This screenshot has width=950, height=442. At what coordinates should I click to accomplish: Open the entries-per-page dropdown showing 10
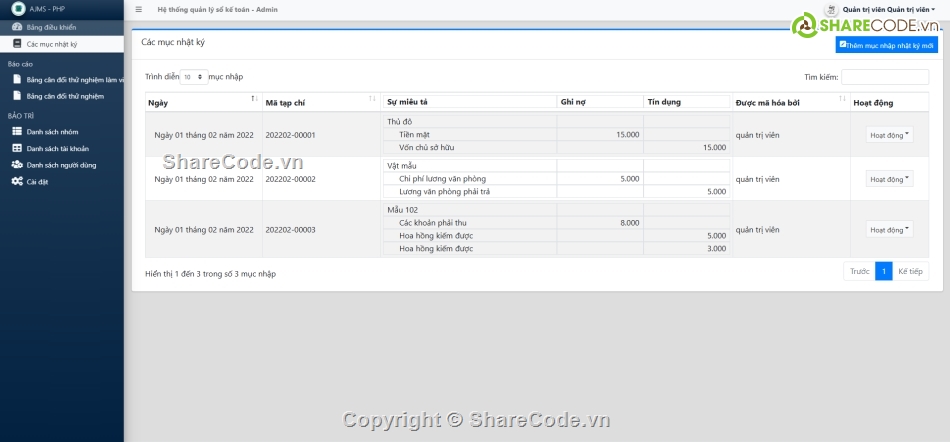tap(194, 77)
